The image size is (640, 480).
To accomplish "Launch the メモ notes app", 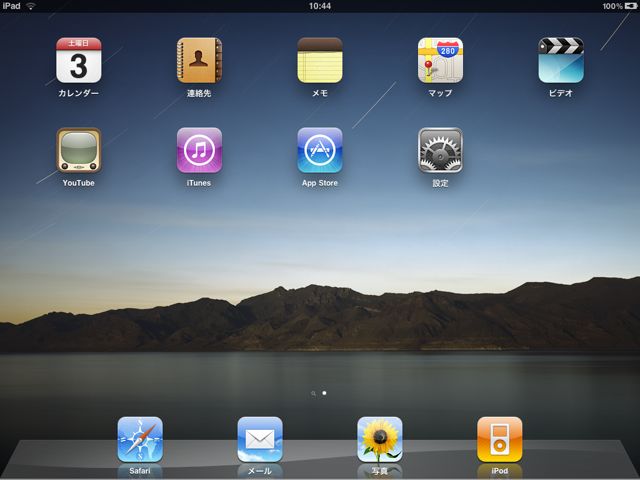I will pos(320,60).
